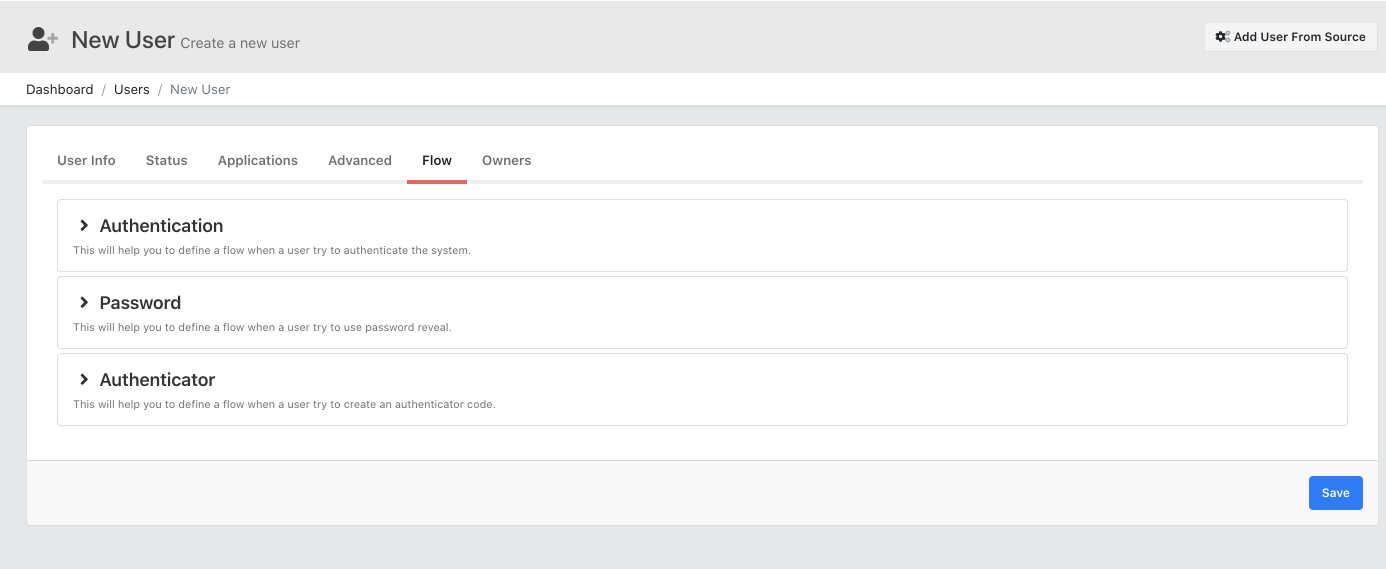Click the New User breadcrumb item
1386x569 pixels.
tap(200, 90)
